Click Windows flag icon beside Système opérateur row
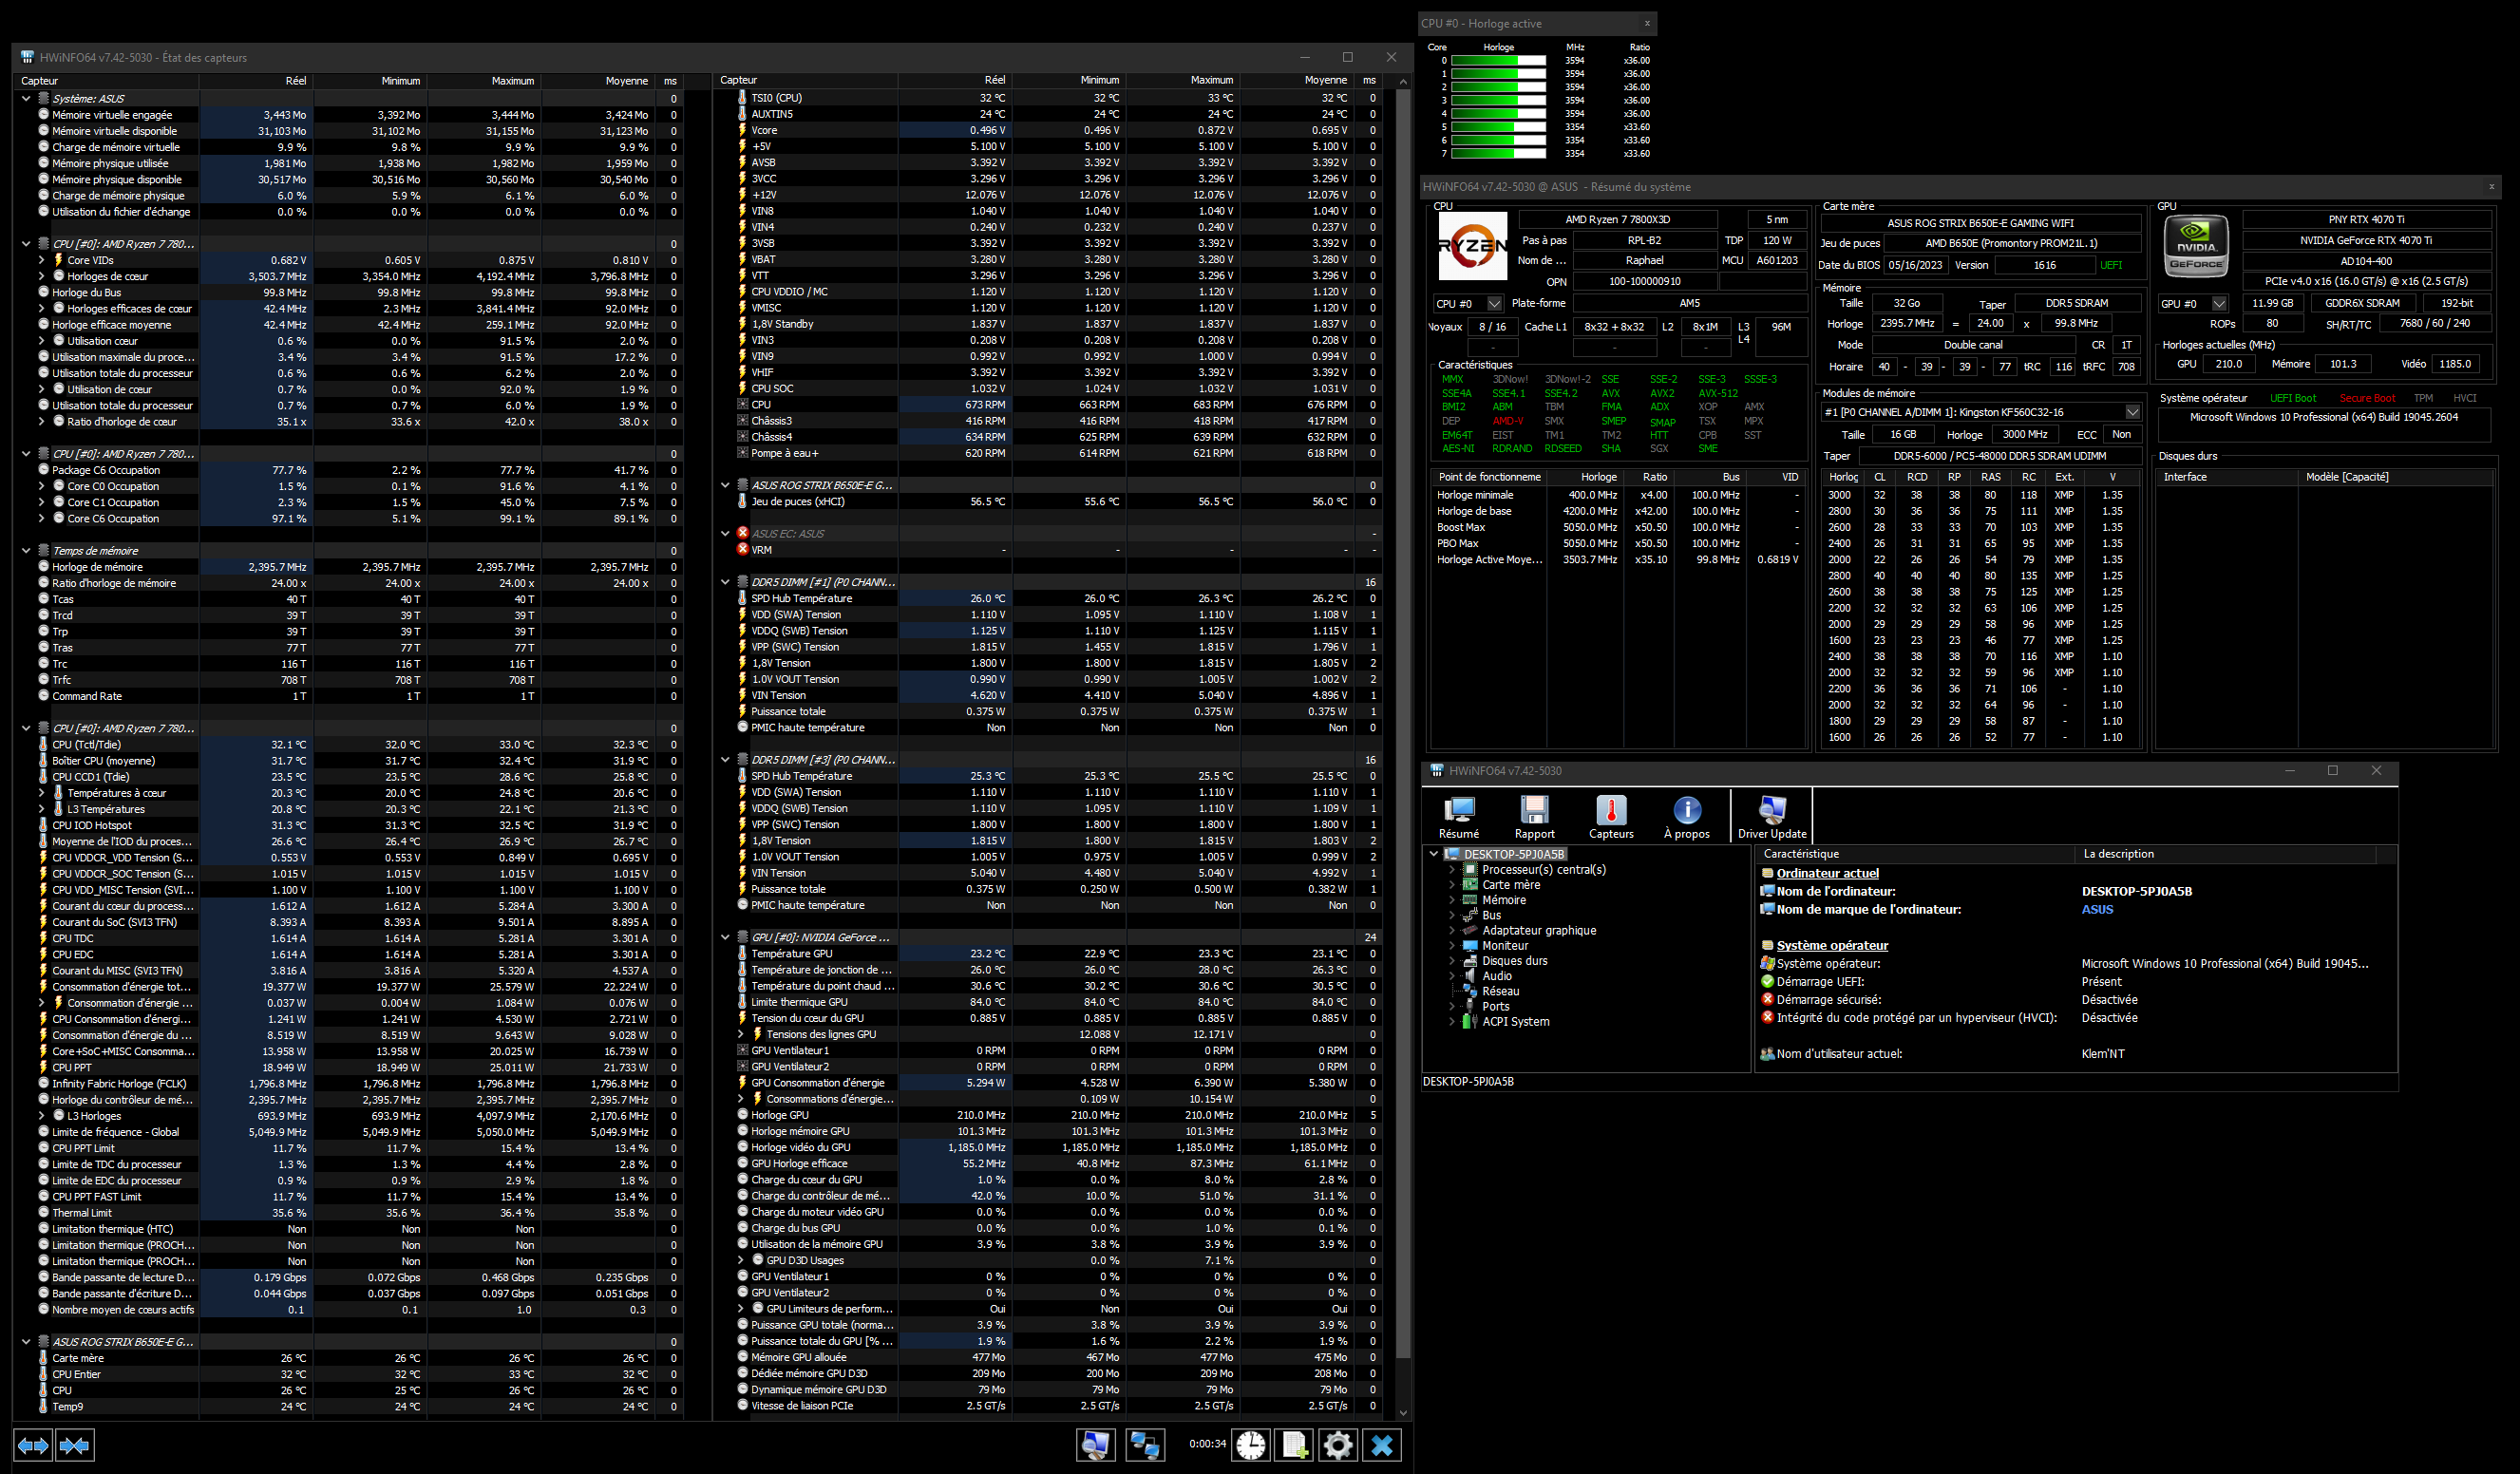The image size is (2520, 1474). point(1767,963)
